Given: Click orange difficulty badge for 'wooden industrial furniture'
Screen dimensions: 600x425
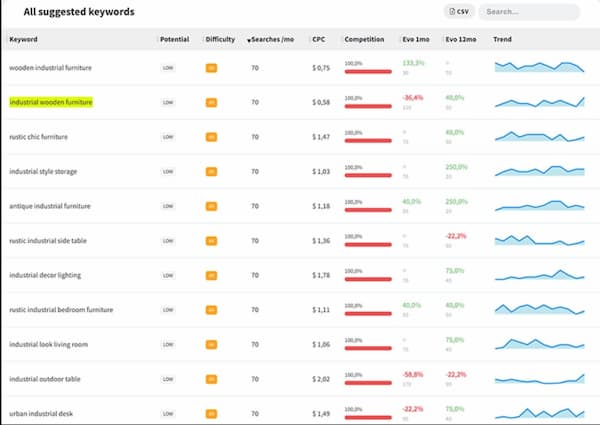Looking at the screenshot, I should 211,68.
